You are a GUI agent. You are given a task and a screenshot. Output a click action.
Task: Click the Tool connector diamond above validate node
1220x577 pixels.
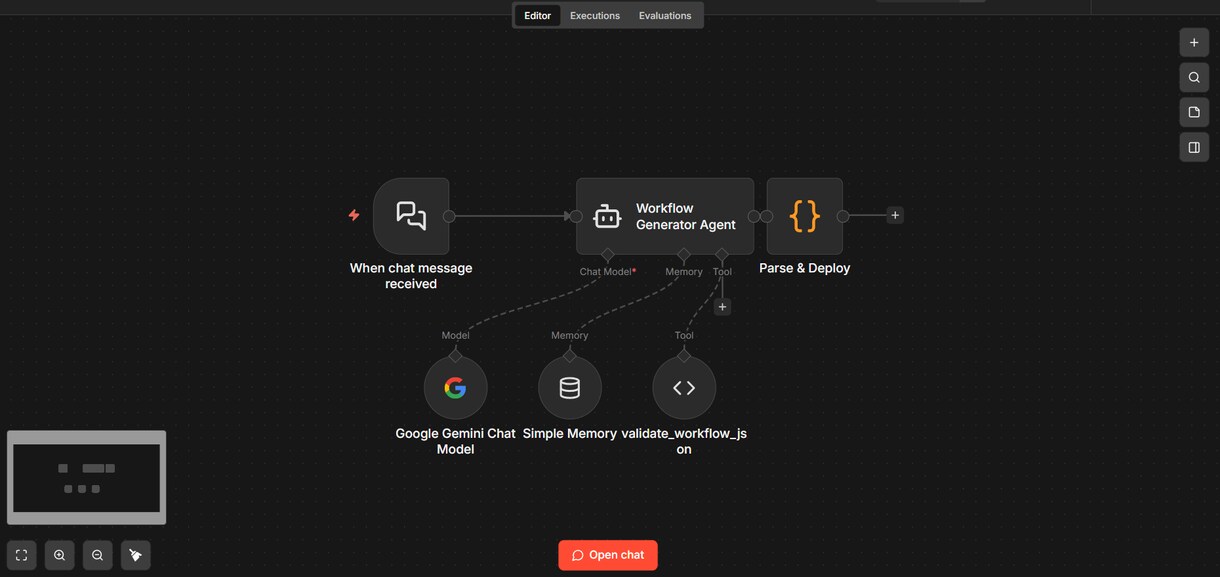tap(684, 355)
